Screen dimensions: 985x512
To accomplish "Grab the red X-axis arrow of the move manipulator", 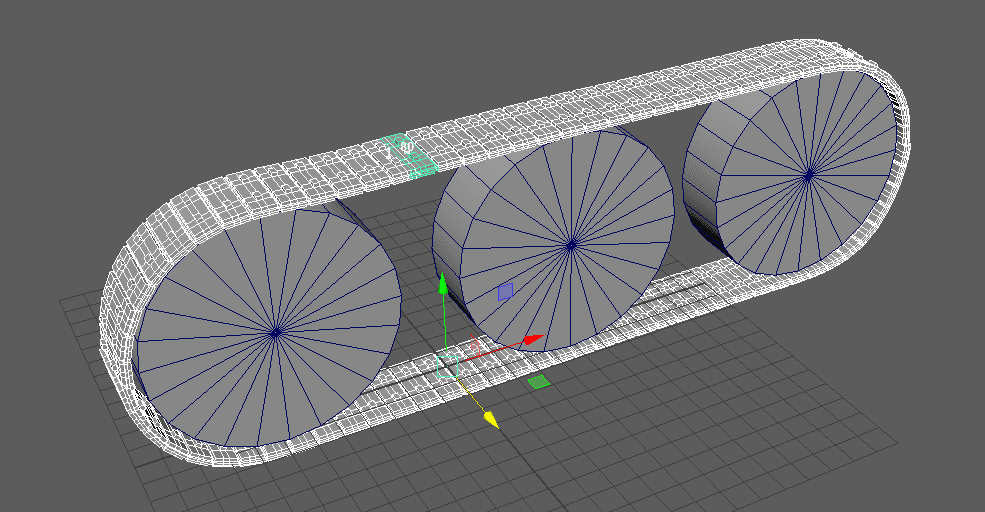I will pyautogui.click(x=533, y=340).
